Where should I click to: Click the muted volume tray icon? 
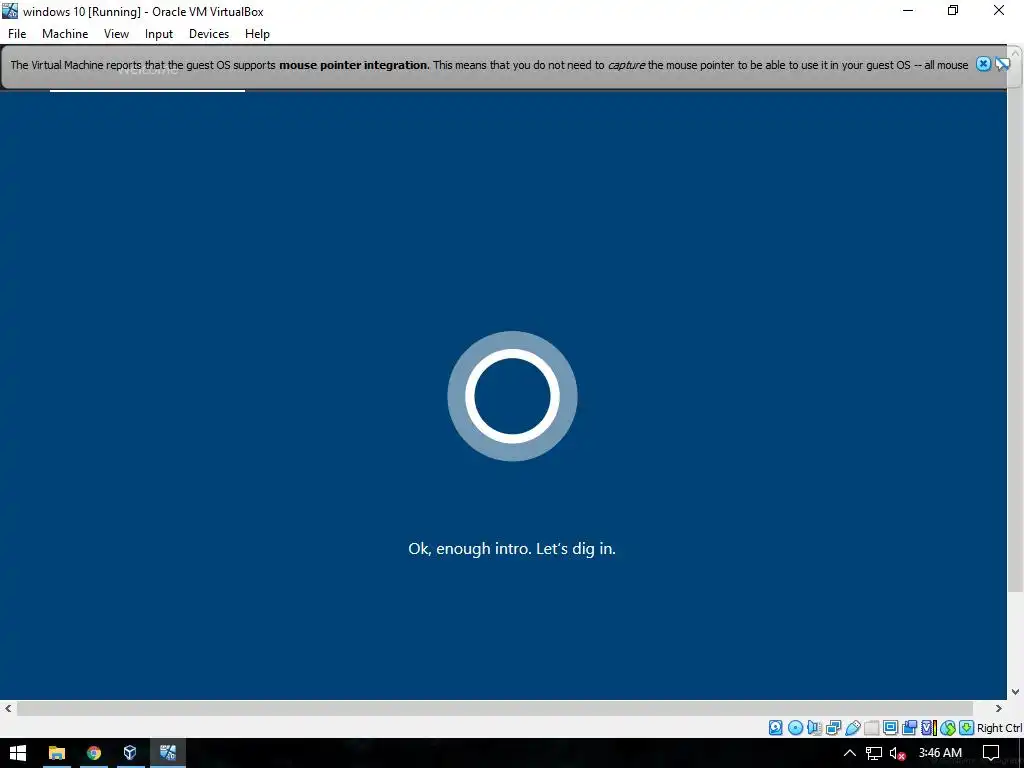pyautogui.click(x=897, y=753)
